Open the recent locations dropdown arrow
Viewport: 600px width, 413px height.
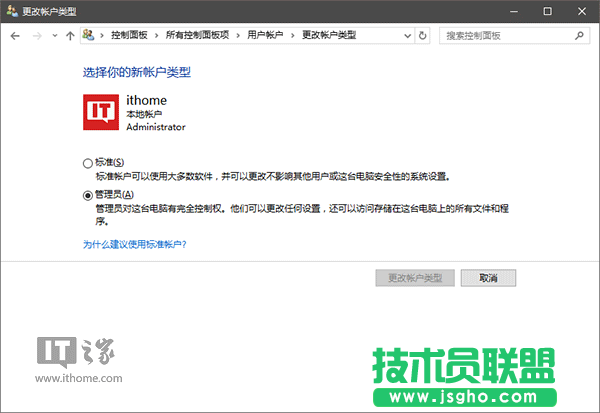point(54,35)
